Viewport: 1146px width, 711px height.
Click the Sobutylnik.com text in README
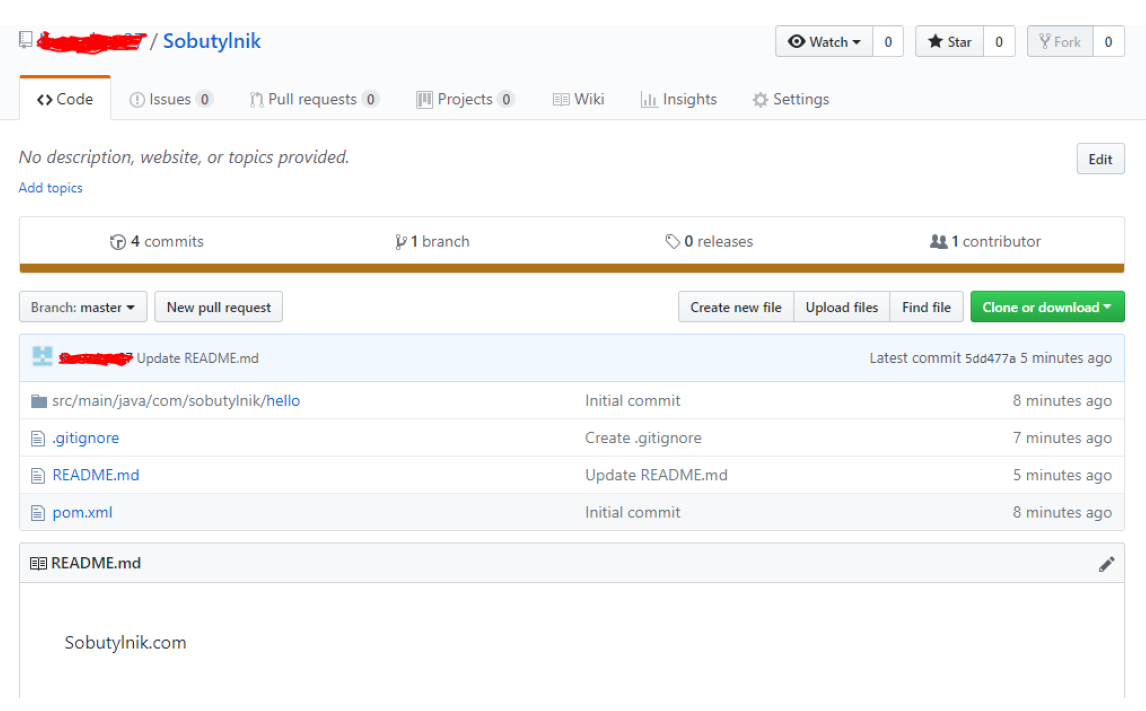(126, 642)
